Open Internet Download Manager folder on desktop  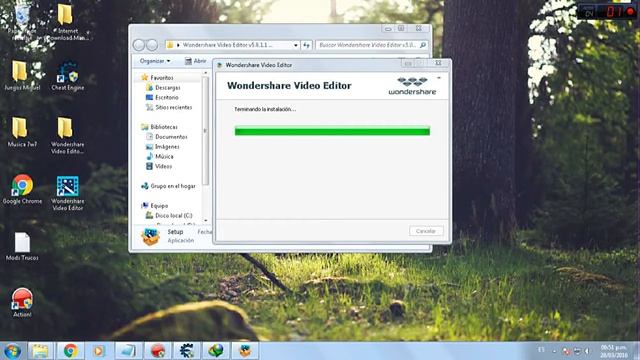tap(67, 21)
